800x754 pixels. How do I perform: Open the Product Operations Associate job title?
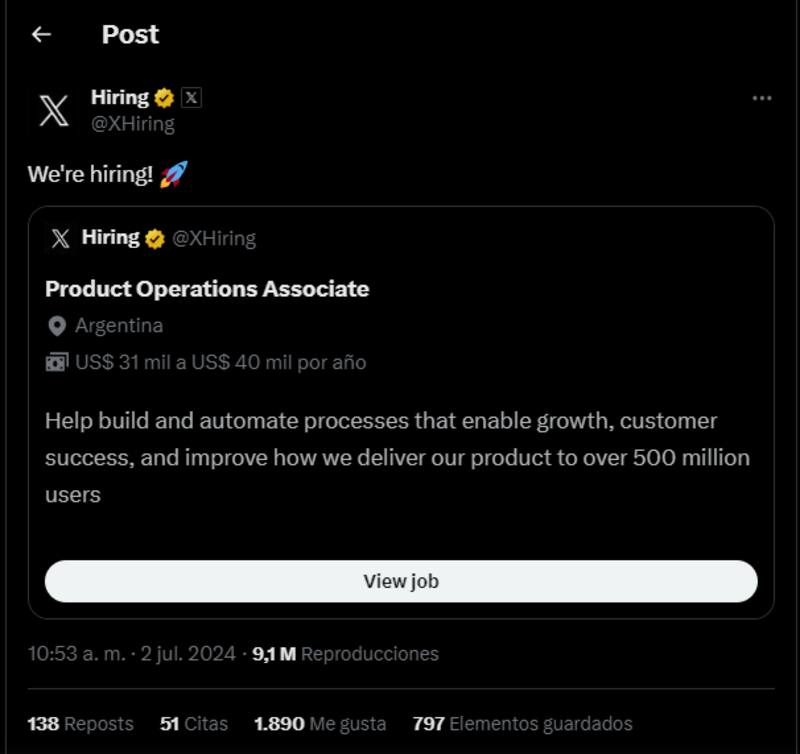(207, 289)
